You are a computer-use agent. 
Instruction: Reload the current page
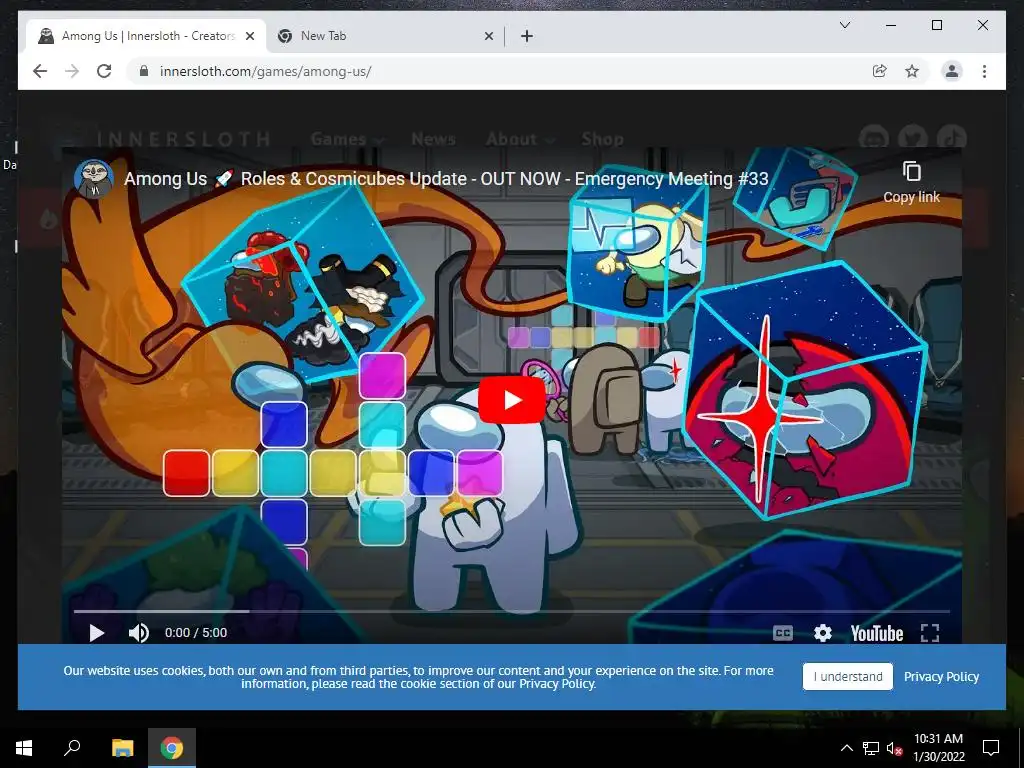[104, 71]
